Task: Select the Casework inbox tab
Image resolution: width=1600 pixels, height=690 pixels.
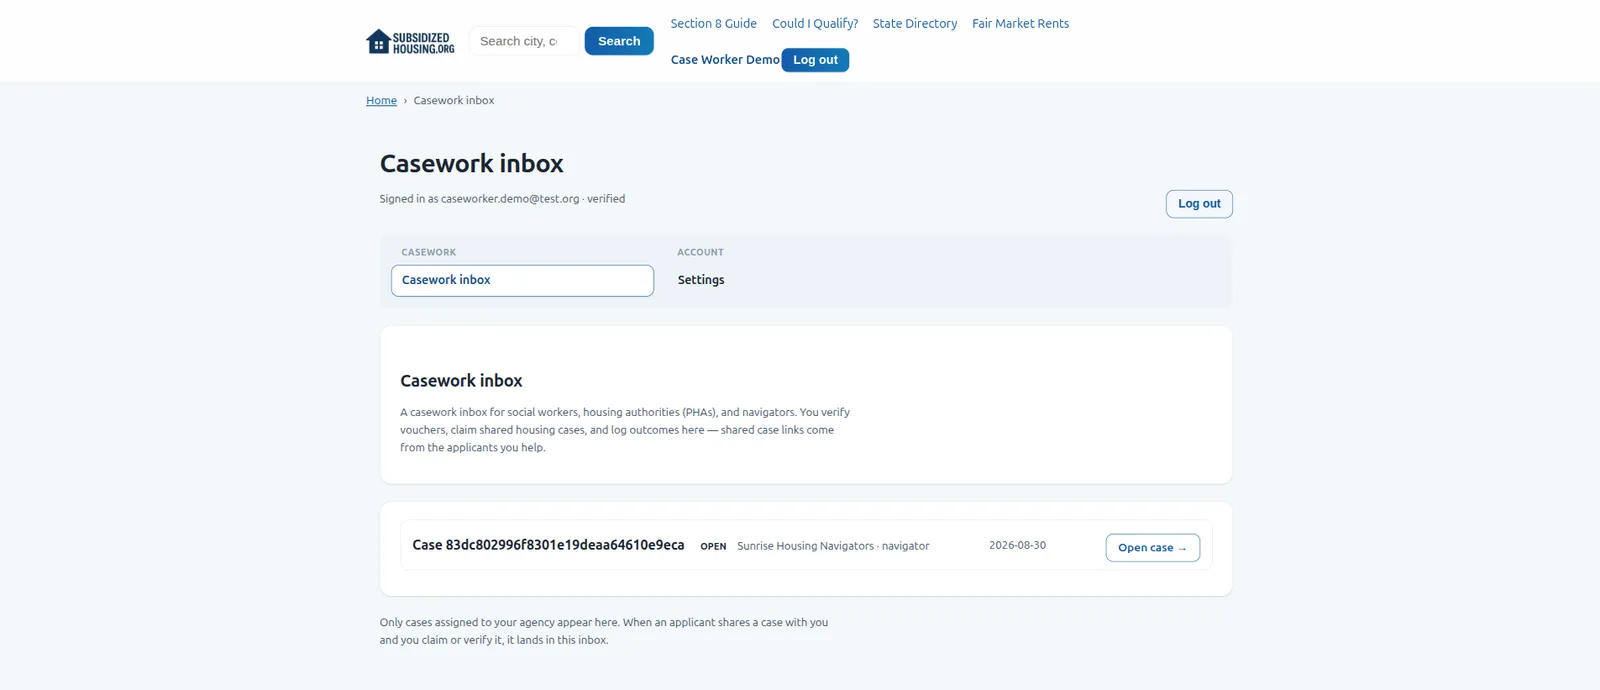Action: tap(522, 280)
